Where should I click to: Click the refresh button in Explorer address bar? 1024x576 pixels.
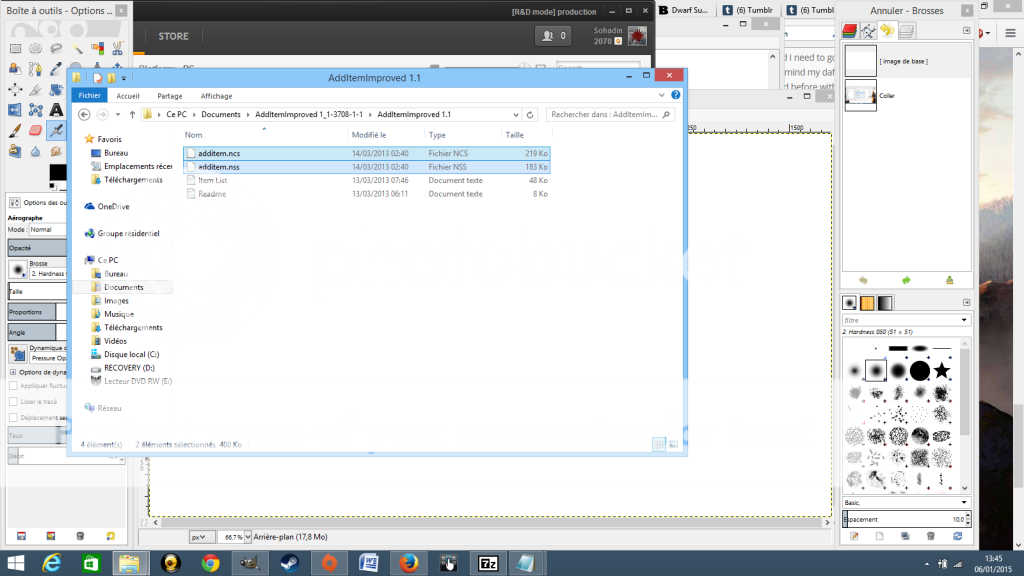tap(531, 115)
